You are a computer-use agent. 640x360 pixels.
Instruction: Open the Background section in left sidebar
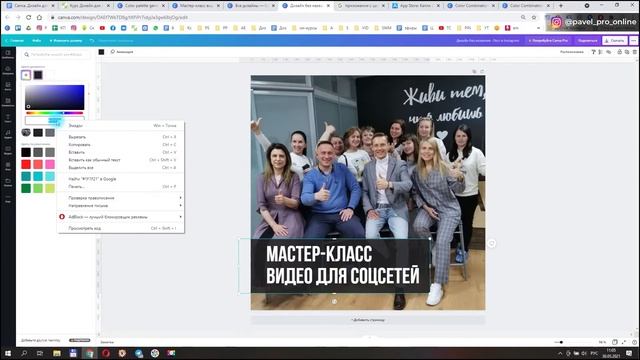[x=8, y=166]
